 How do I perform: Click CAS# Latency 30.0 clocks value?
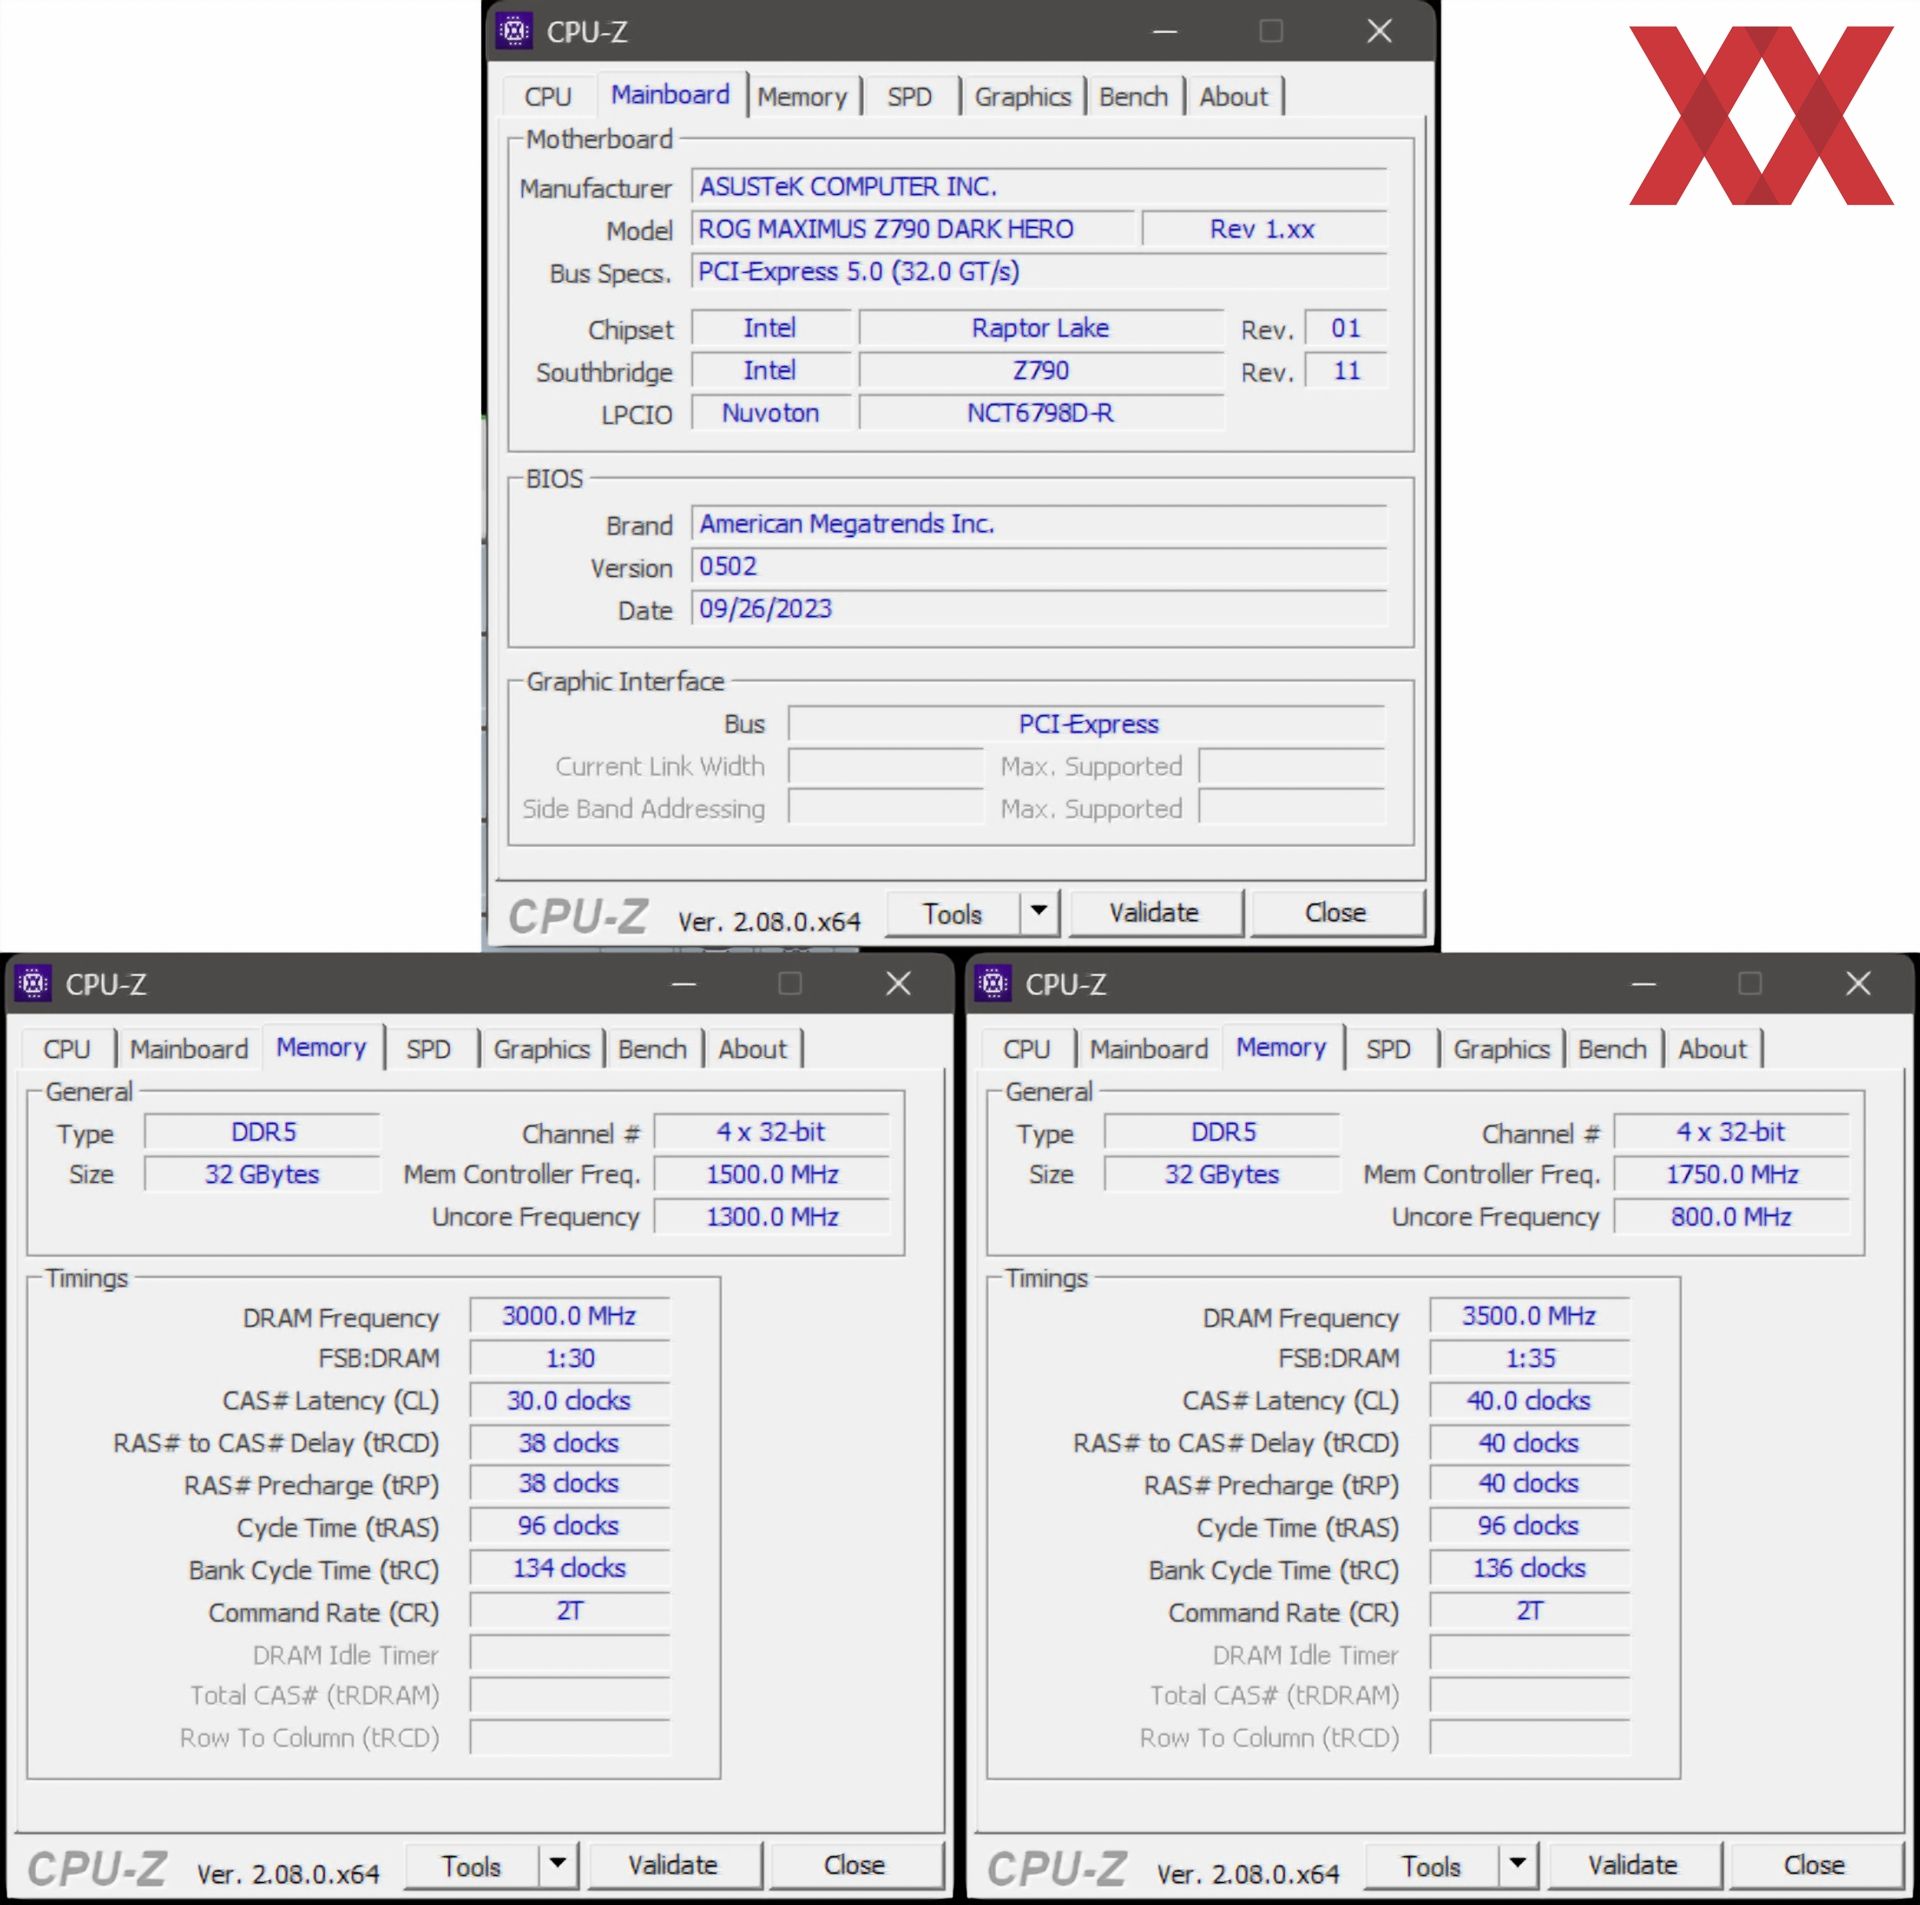(569, 1400)
